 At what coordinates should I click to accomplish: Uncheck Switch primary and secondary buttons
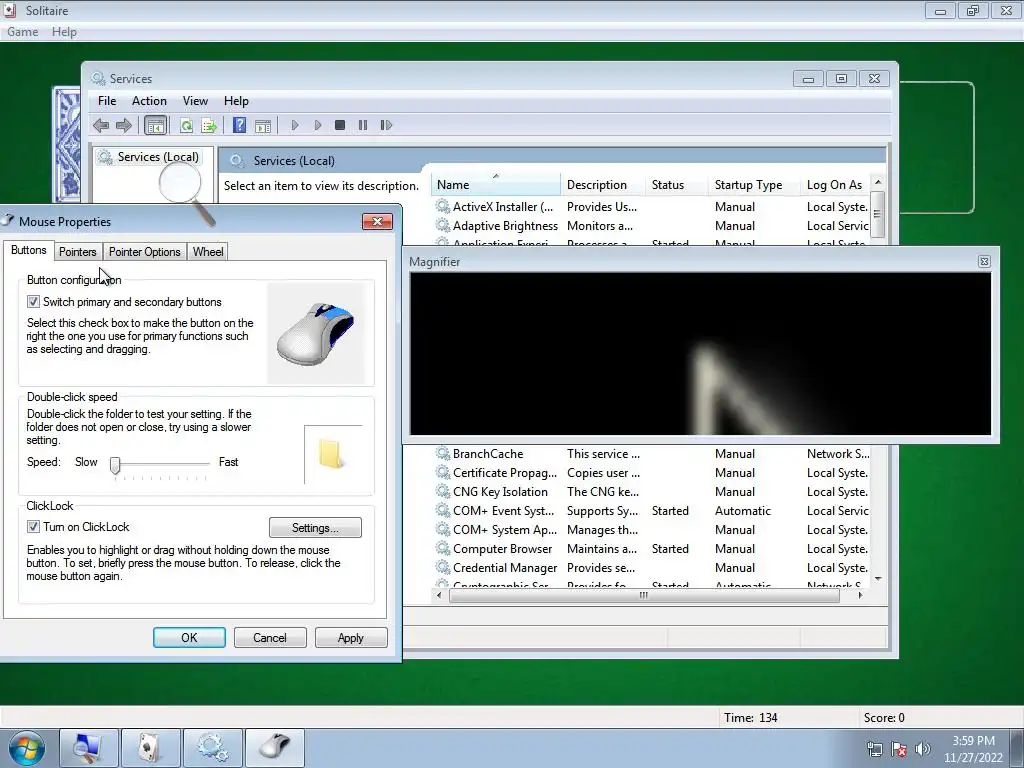pyautogui.click(x=33, y=302)
